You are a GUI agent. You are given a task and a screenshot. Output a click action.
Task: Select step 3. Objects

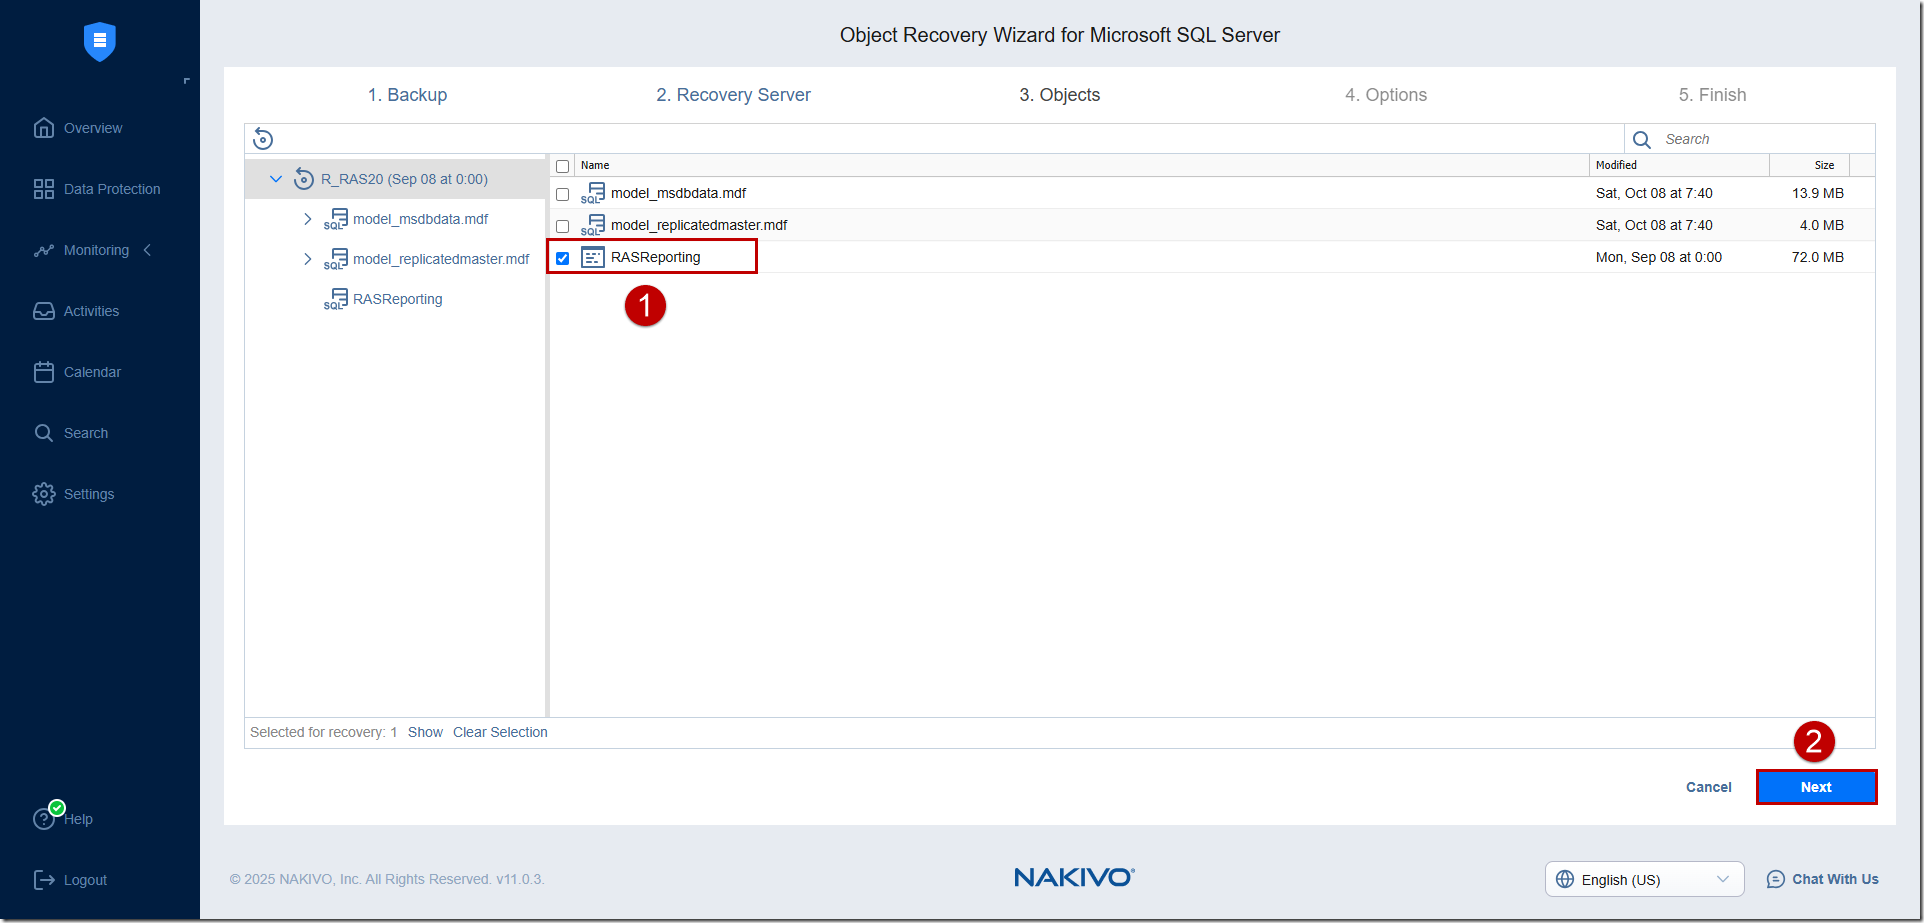tap(1060, 95)
